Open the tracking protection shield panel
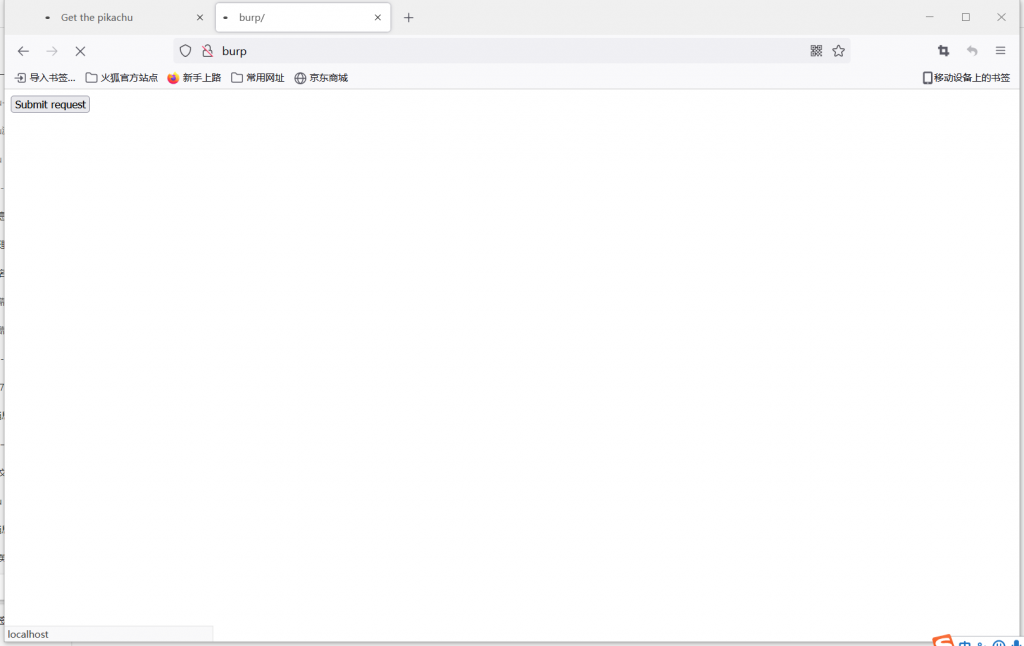1024x646 pixels. (x=185, y=51)
